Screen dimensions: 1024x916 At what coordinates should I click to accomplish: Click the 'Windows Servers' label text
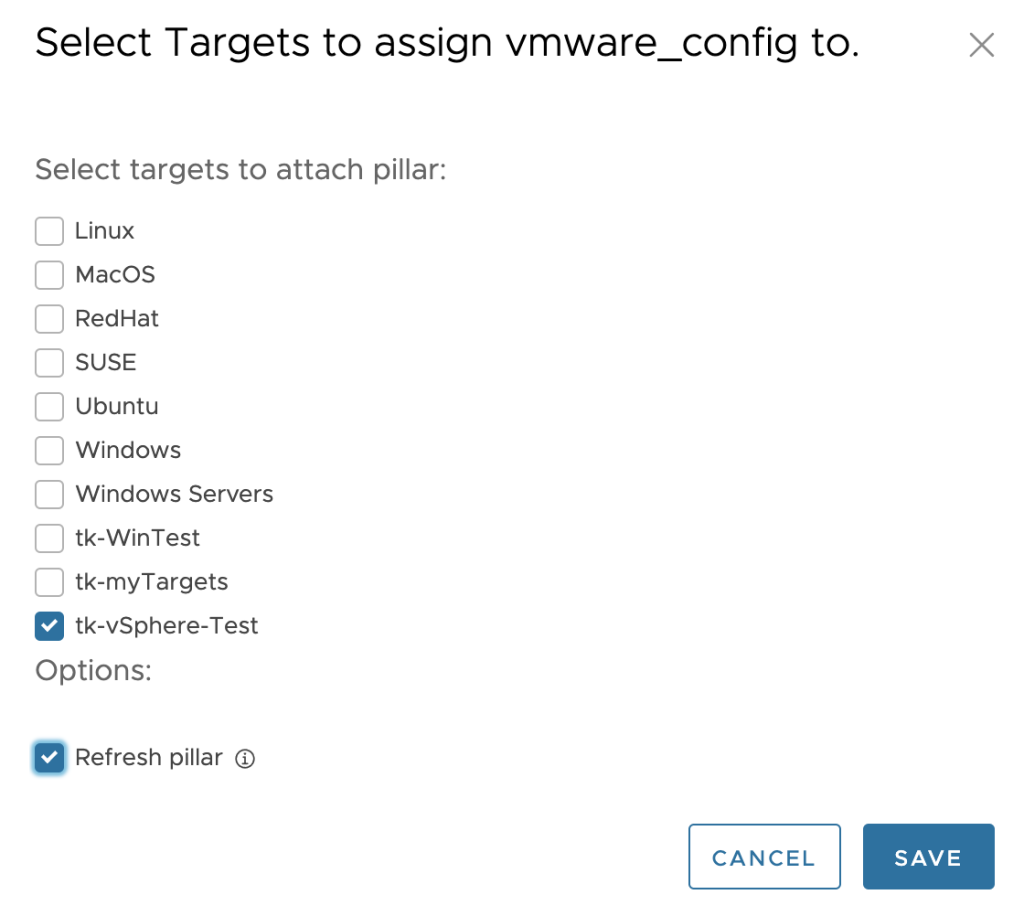[x=174, y=494]
